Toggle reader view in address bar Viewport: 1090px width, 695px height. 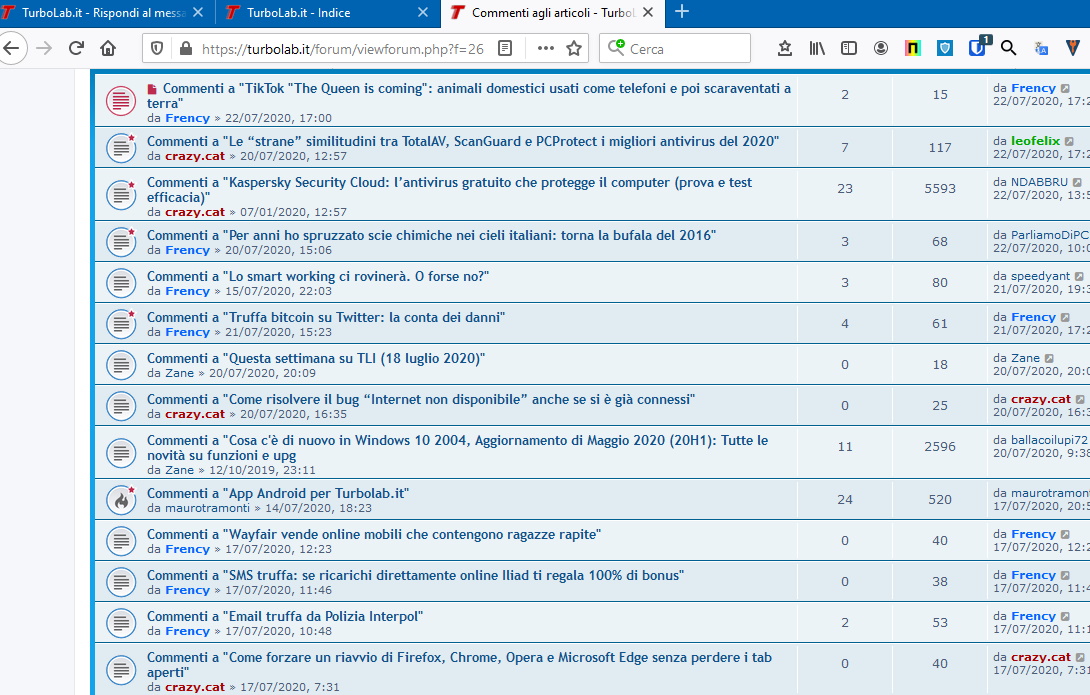tap(505, 49)
